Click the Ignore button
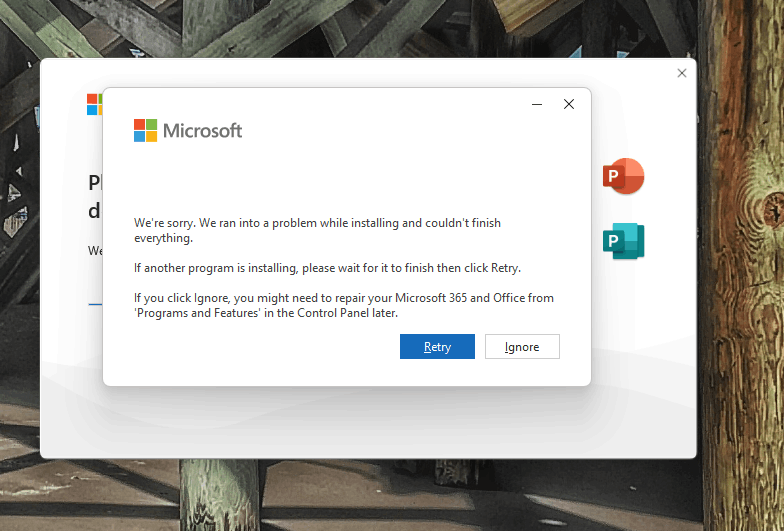The height and width of the screenshot is (531, 784). [x=522, y=346]
